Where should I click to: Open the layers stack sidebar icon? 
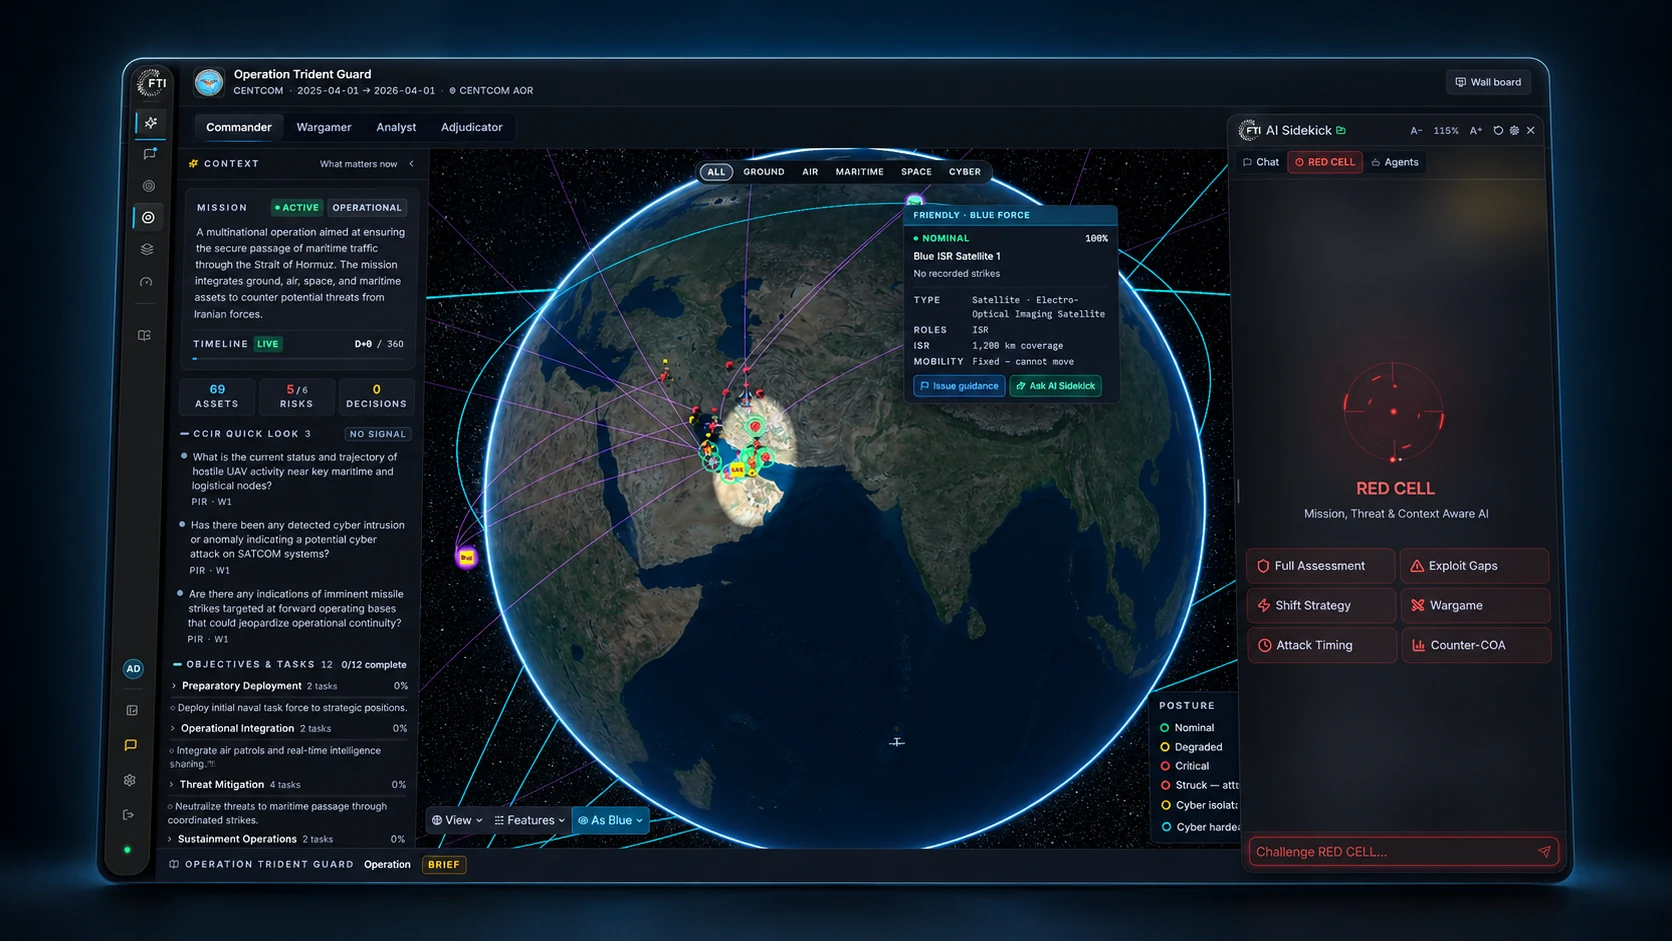[147, 249]
